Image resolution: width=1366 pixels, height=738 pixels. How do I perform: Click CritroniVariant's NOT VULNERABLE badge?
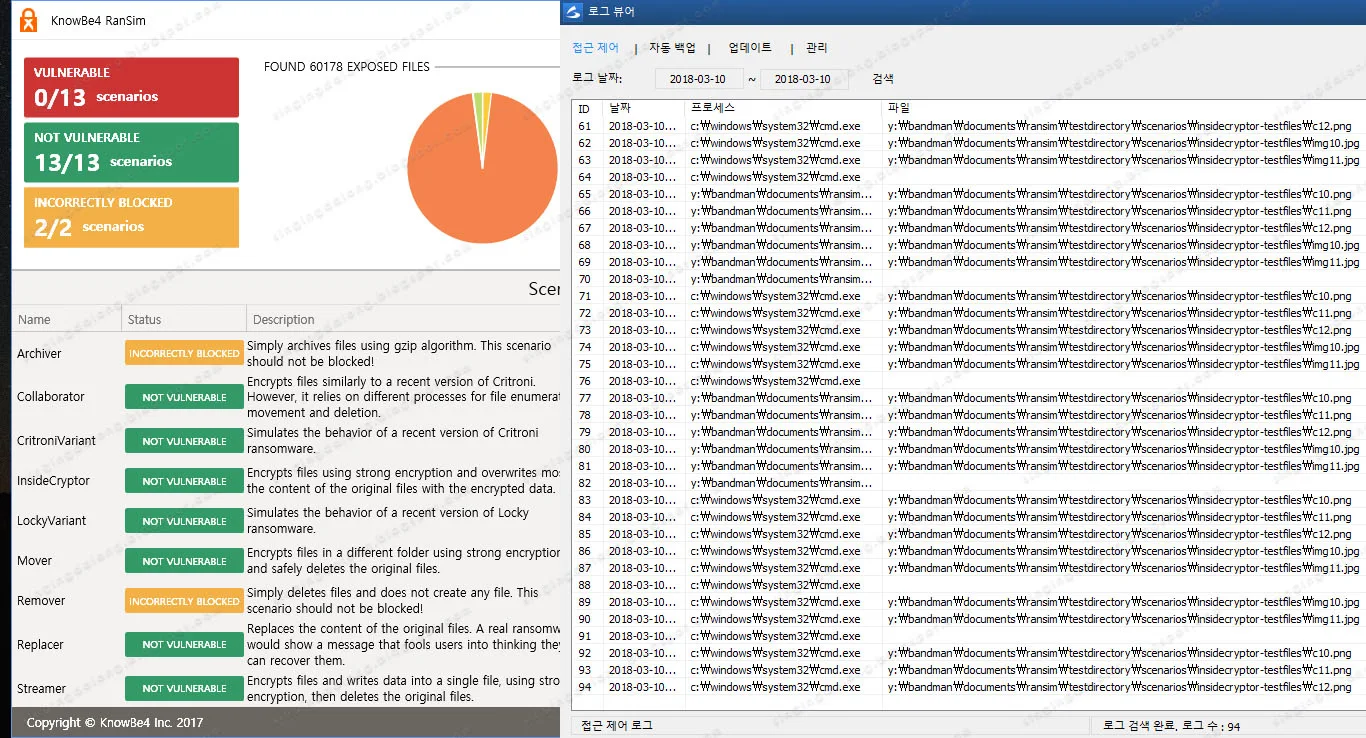click(184, 441)
